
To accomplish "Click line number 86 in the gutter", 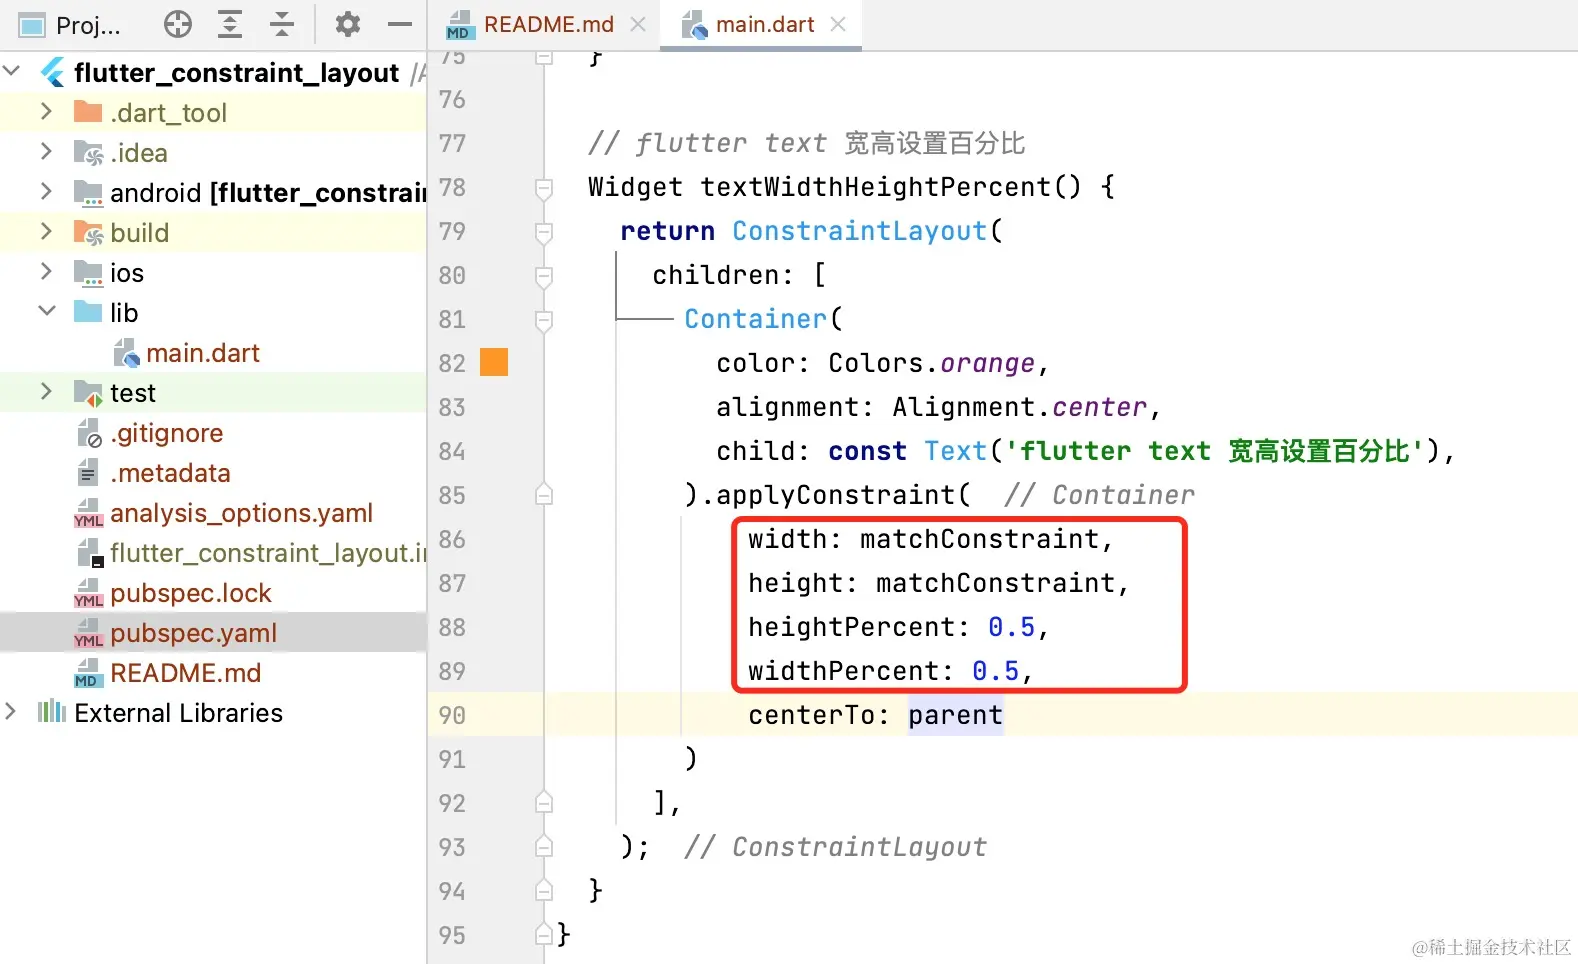I will coord(452,539).
